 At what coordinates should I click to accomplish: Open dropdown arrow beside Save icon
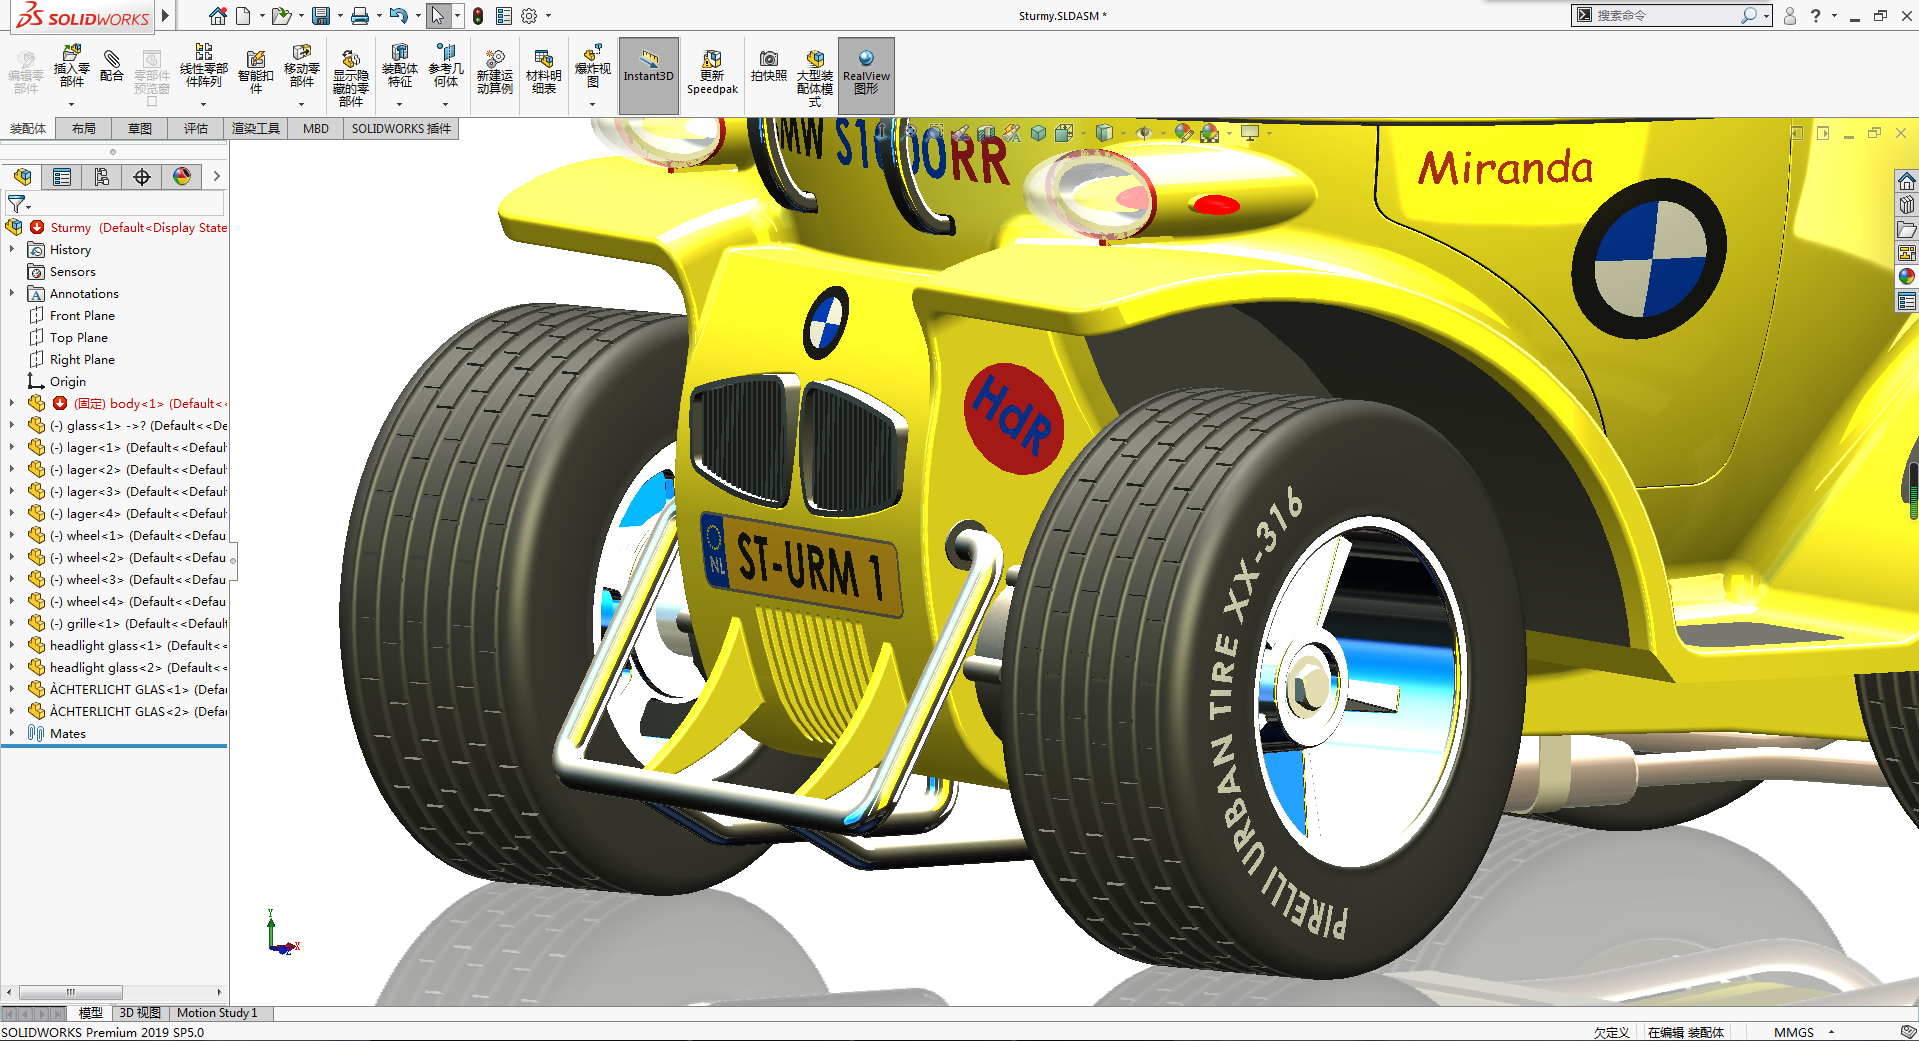click(x=340, y=16)
